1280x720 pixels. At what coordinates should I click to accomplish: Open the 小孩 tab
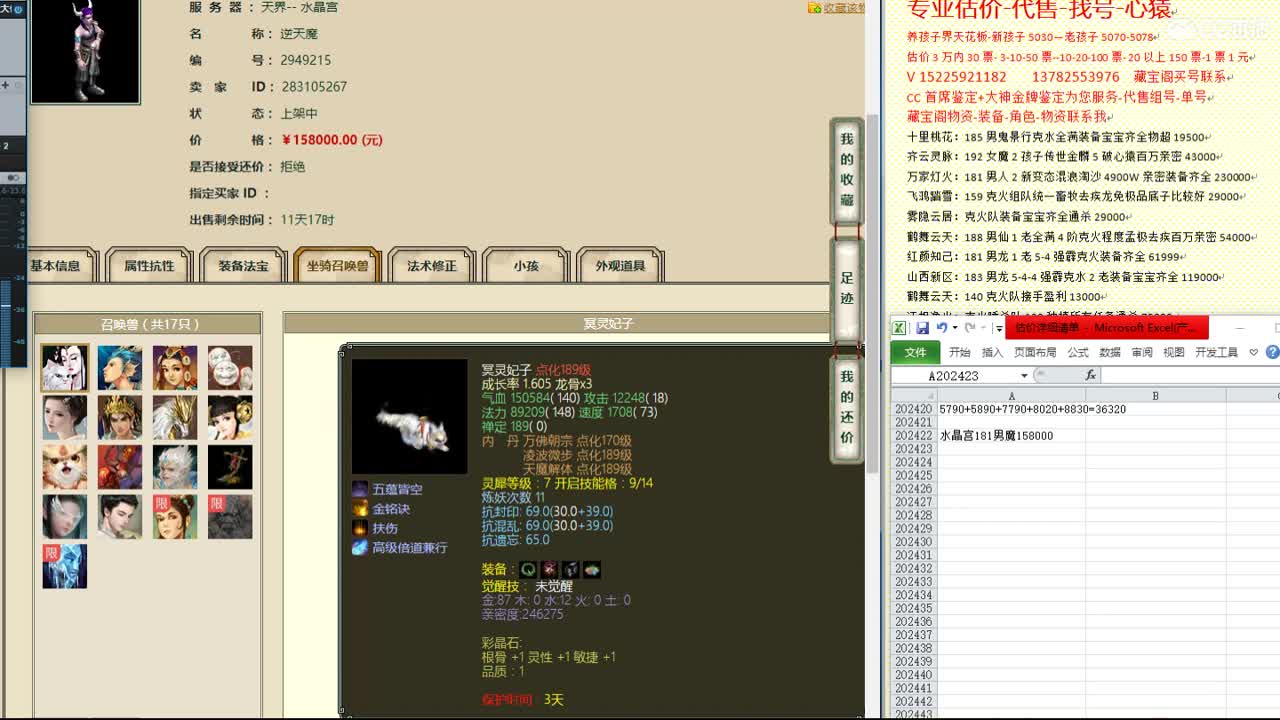point(526,266)
